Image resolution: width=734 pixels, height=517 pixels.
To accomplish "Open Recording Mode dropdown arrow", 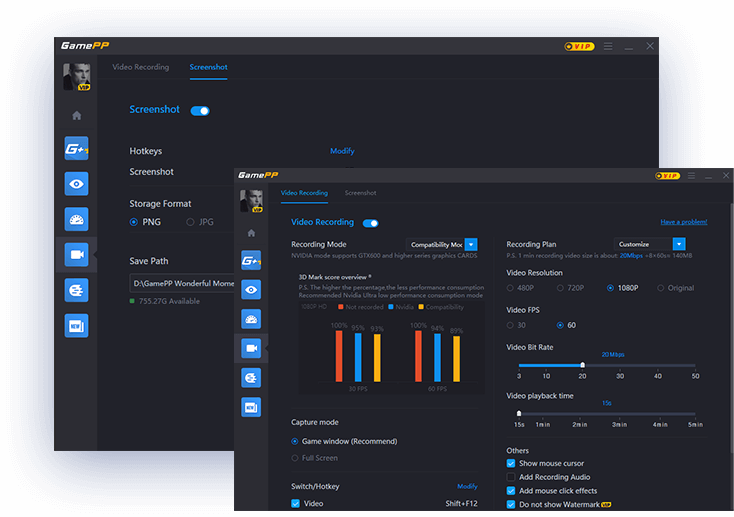I will pyautogui.click(x=471, y=244).
